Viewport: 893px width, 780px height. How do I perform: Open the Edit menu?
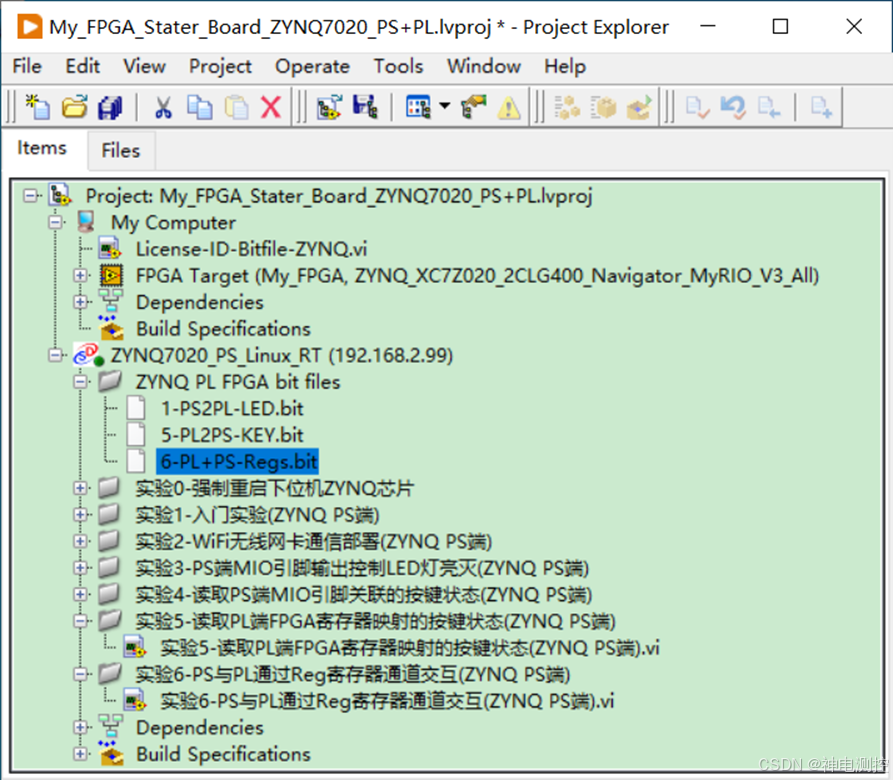coord(83,66)
